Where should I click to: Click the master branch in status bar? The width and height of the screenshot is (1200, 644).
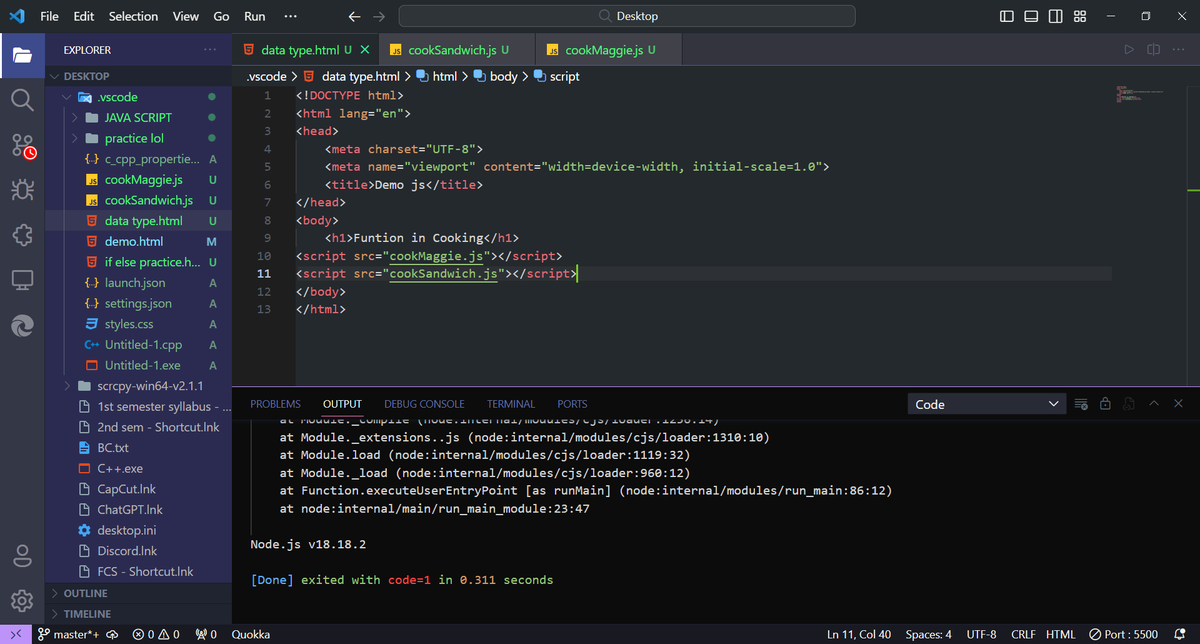point(69,634)
